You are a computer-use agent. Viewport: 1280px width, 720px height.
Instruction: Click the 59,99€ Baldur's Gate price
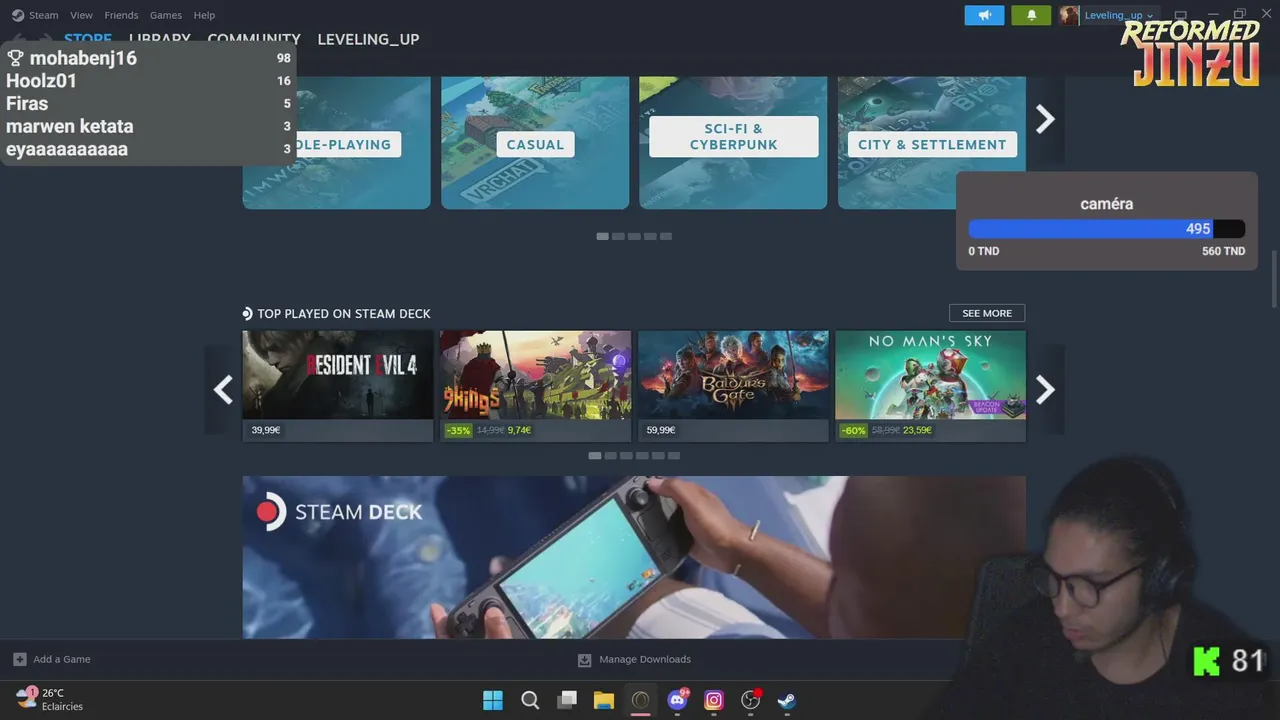(660, 430)
